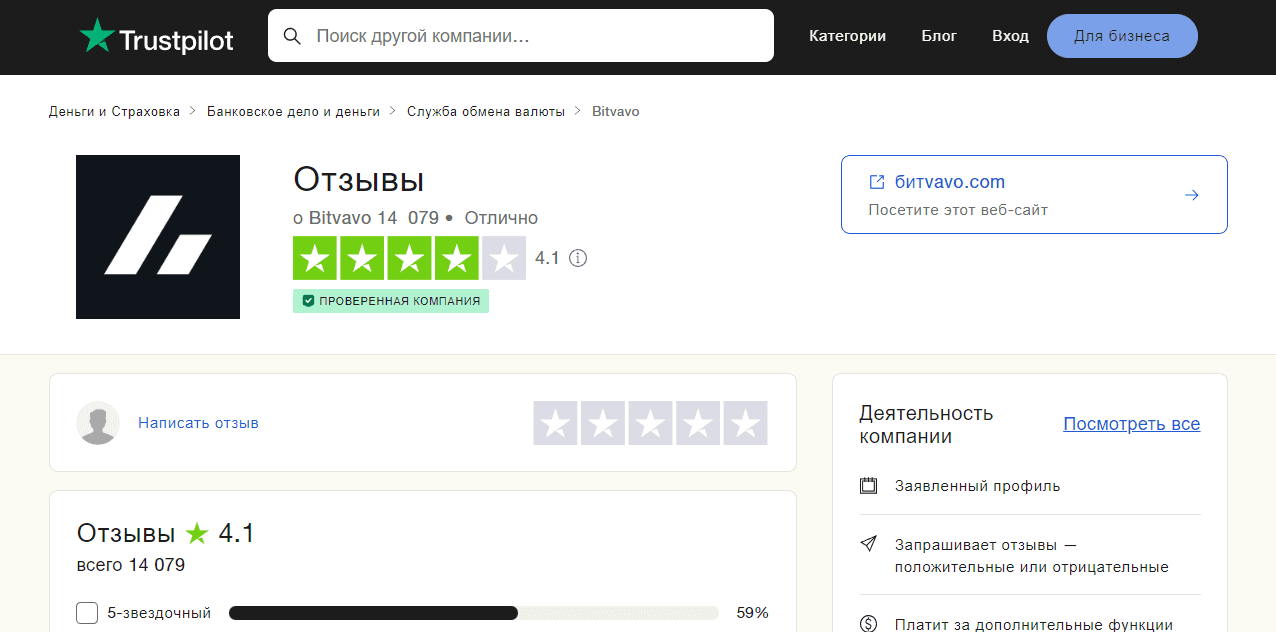Select the first empty rating star

coord(555,423)
